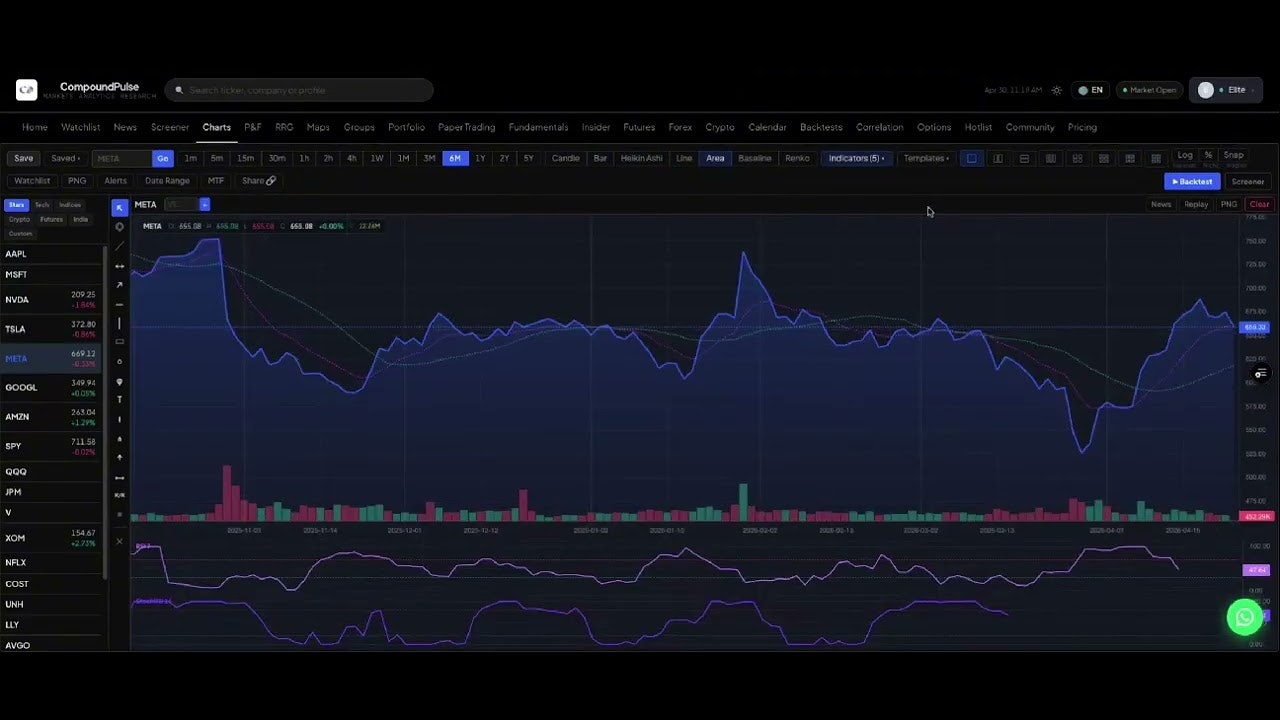This screenshot has width=1280, height=720.
Task: Switch to Crypto watchlist category
Action: pos(19,219)
